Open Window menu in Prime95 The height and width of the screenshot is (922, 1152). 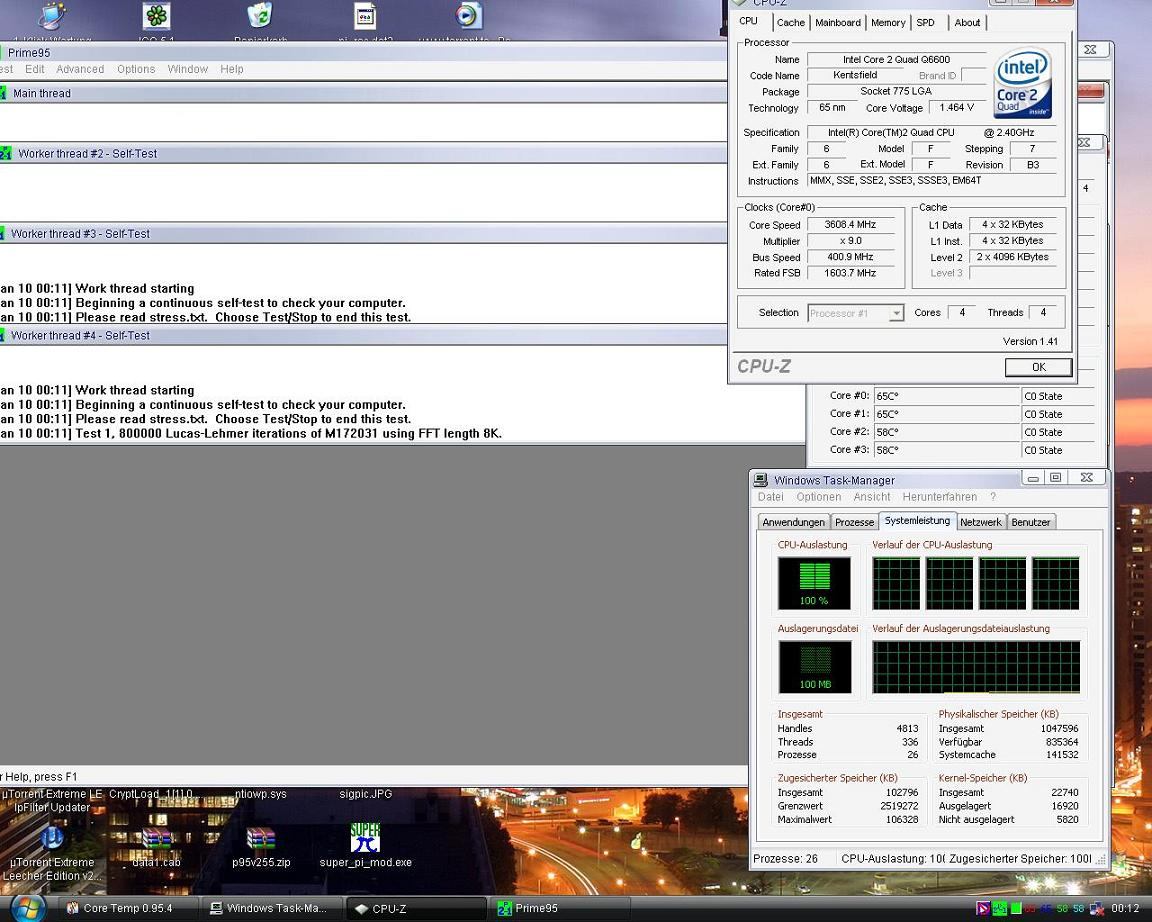(187, 69)
